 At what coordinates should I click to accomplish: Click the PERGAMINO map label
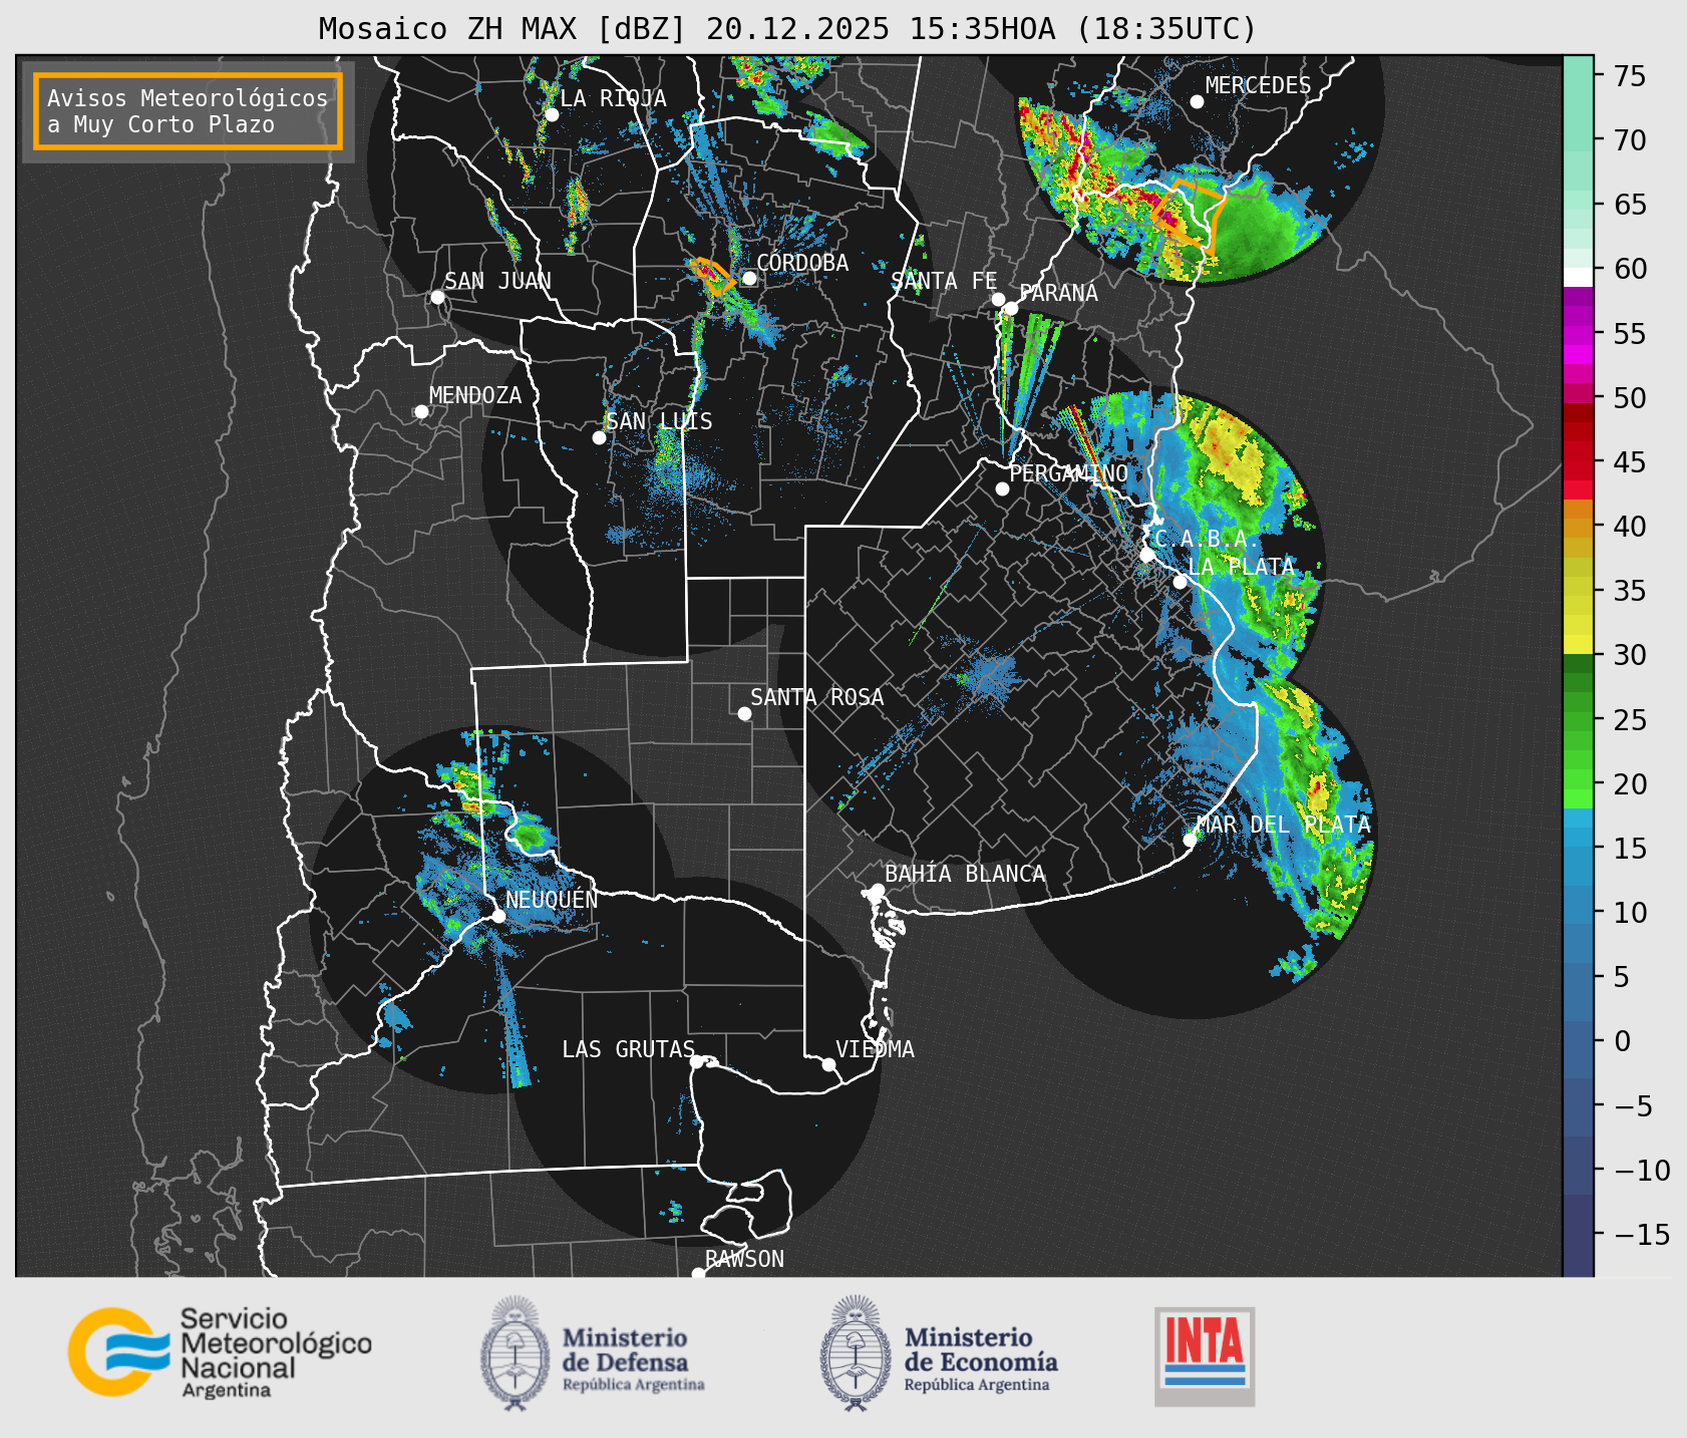tap(1069, 473)
